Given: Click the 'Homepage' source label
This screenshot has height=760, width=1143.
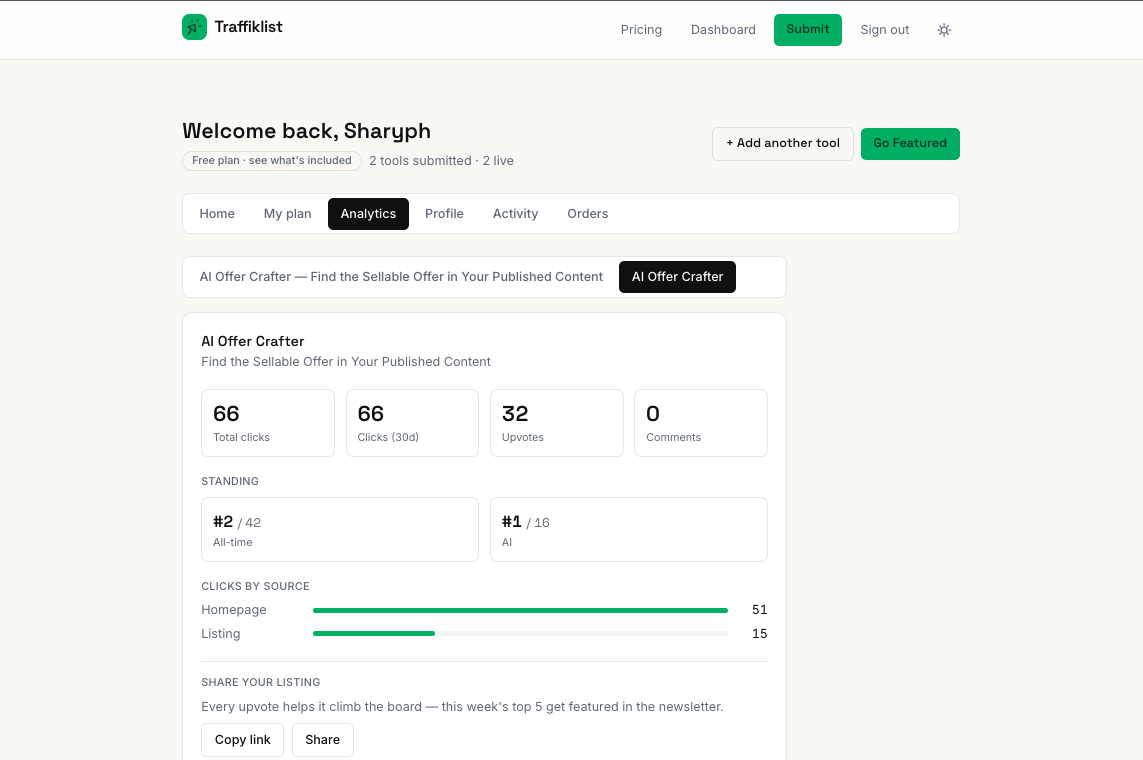Looking at the screenshot, I should pos(234,610).
